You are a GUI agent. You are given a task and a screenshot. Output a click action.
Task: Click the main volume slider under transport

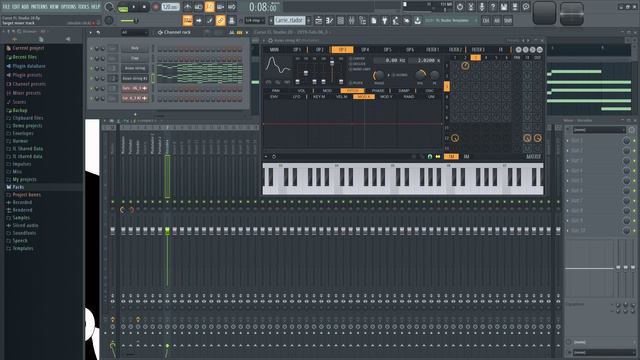point(130,20)
